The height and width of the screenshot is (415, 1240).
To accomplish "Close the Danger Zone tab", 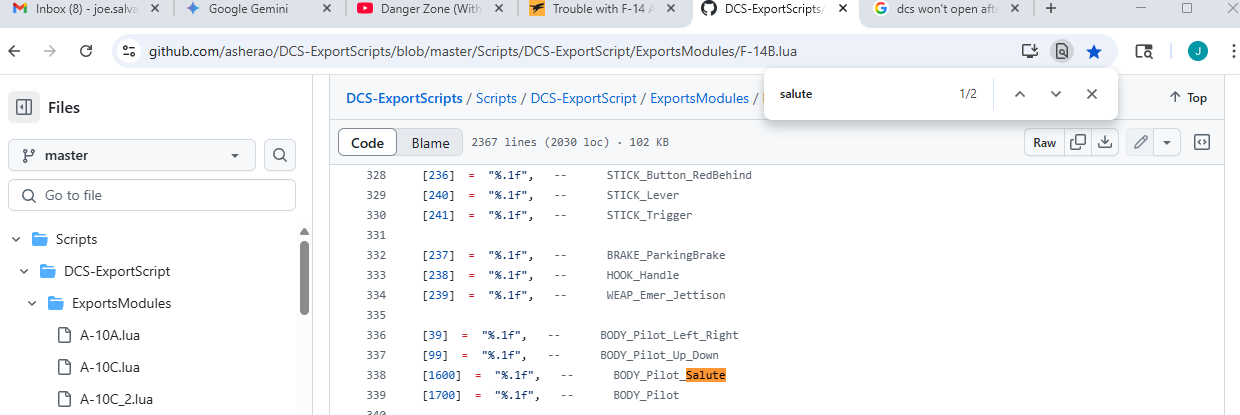I will click(x=500, y=9).
